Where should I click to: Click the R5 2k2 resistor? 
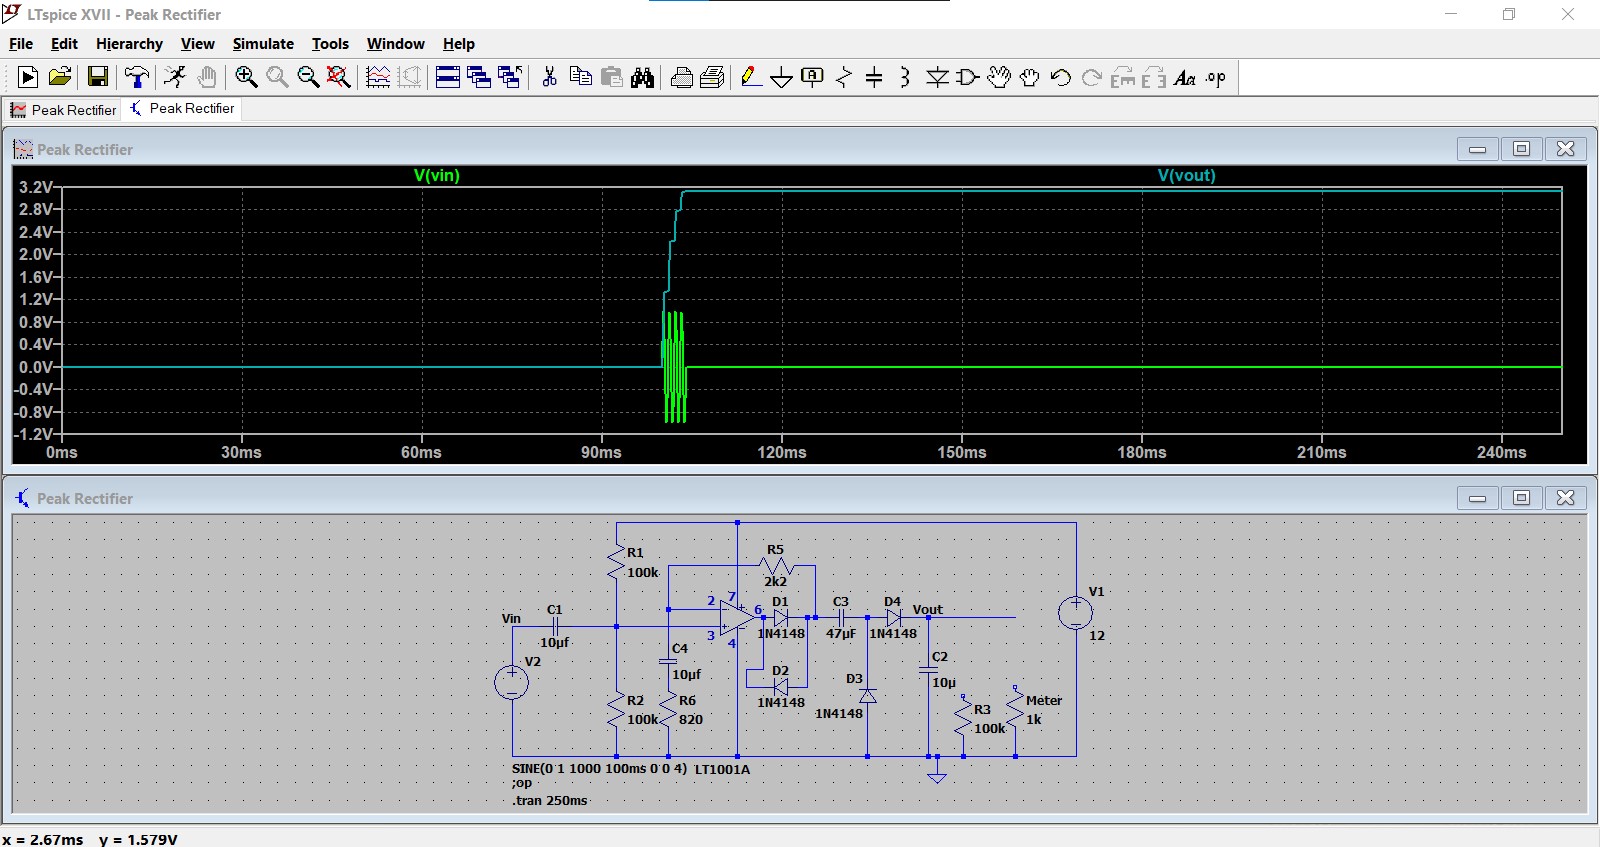(x=776, y=566)
